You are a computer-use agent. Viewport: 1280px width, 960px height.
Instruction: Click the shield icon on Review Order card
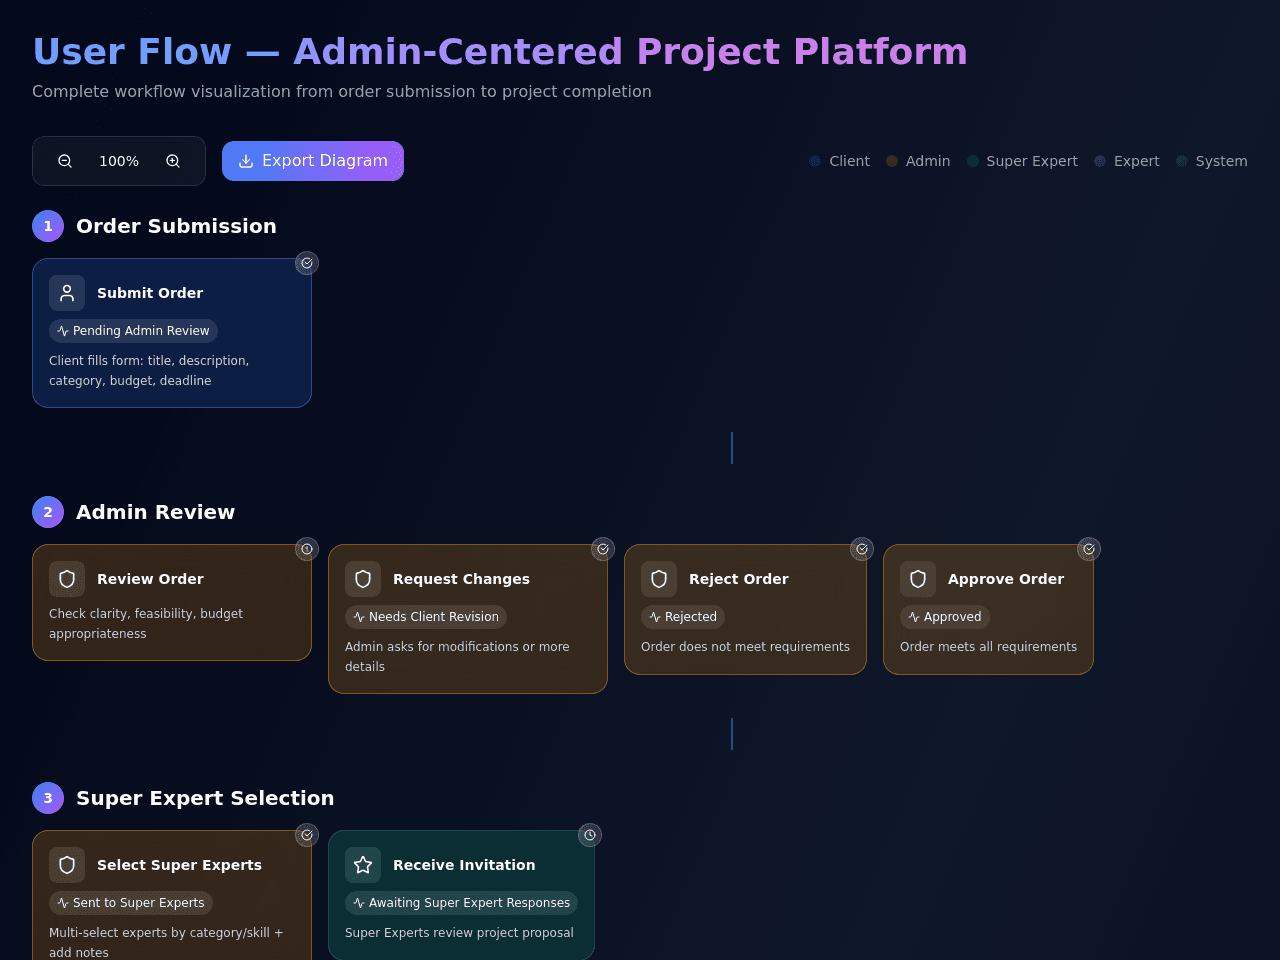tap(67, 579)
